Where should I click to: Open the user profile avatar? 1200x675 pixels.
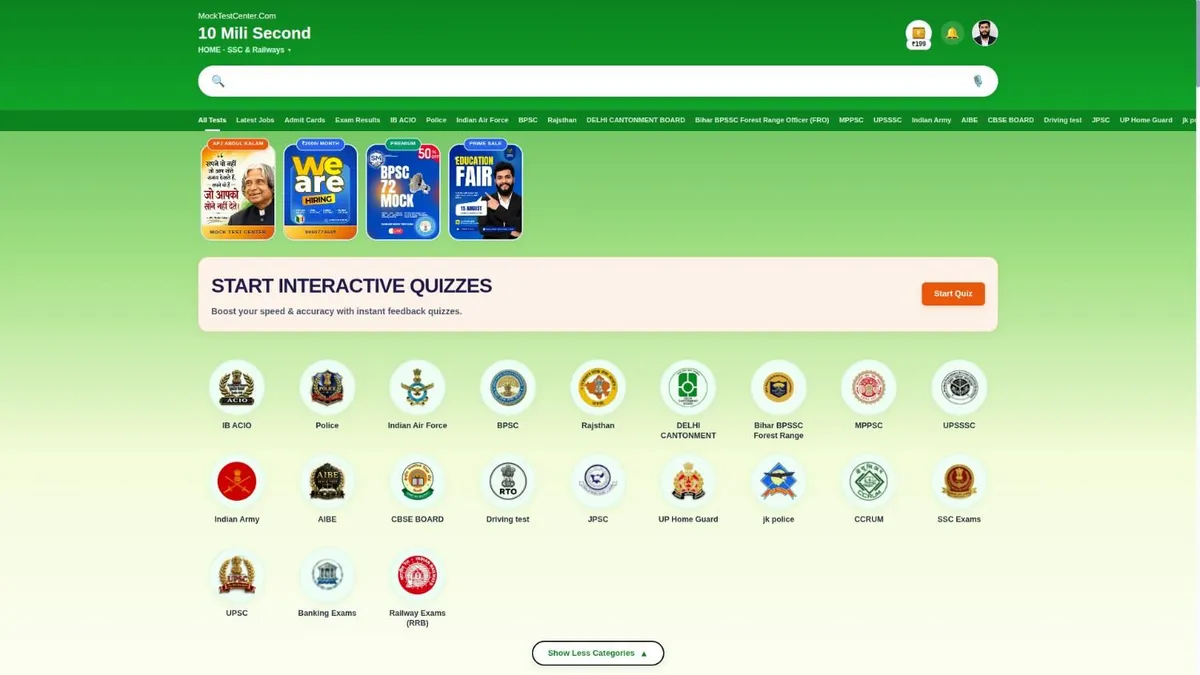tap(985, 33)
